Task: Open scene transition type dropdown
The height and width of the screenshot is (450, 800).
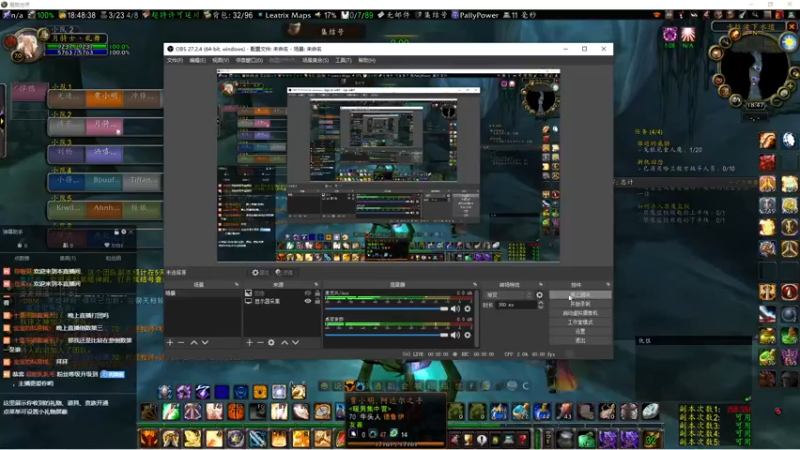Action: pos(509,295)
